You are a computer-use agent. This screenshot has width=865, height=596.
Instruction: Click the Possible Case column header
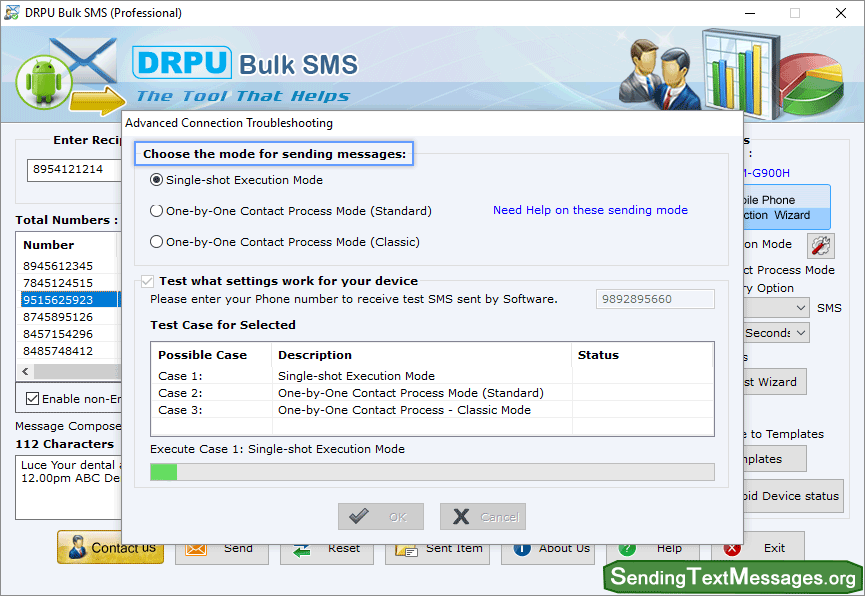pos(211,355)
